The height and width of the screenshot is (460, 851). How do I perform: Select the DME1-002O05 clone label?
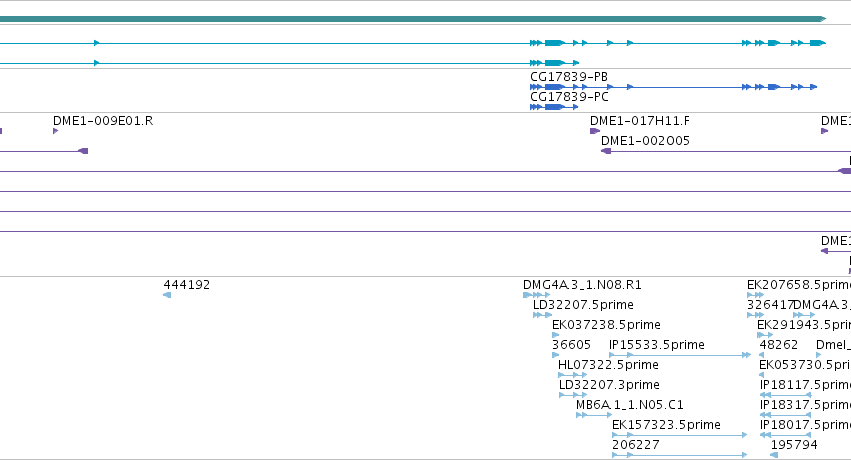pyautogui.click(x=645, y=141)
